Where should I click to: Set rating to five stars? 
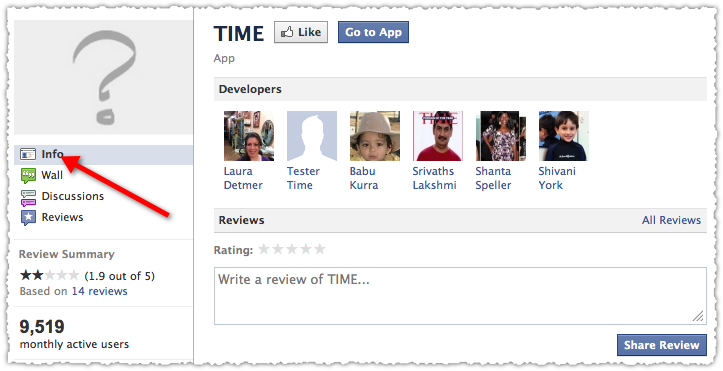[x=320, y=250]
